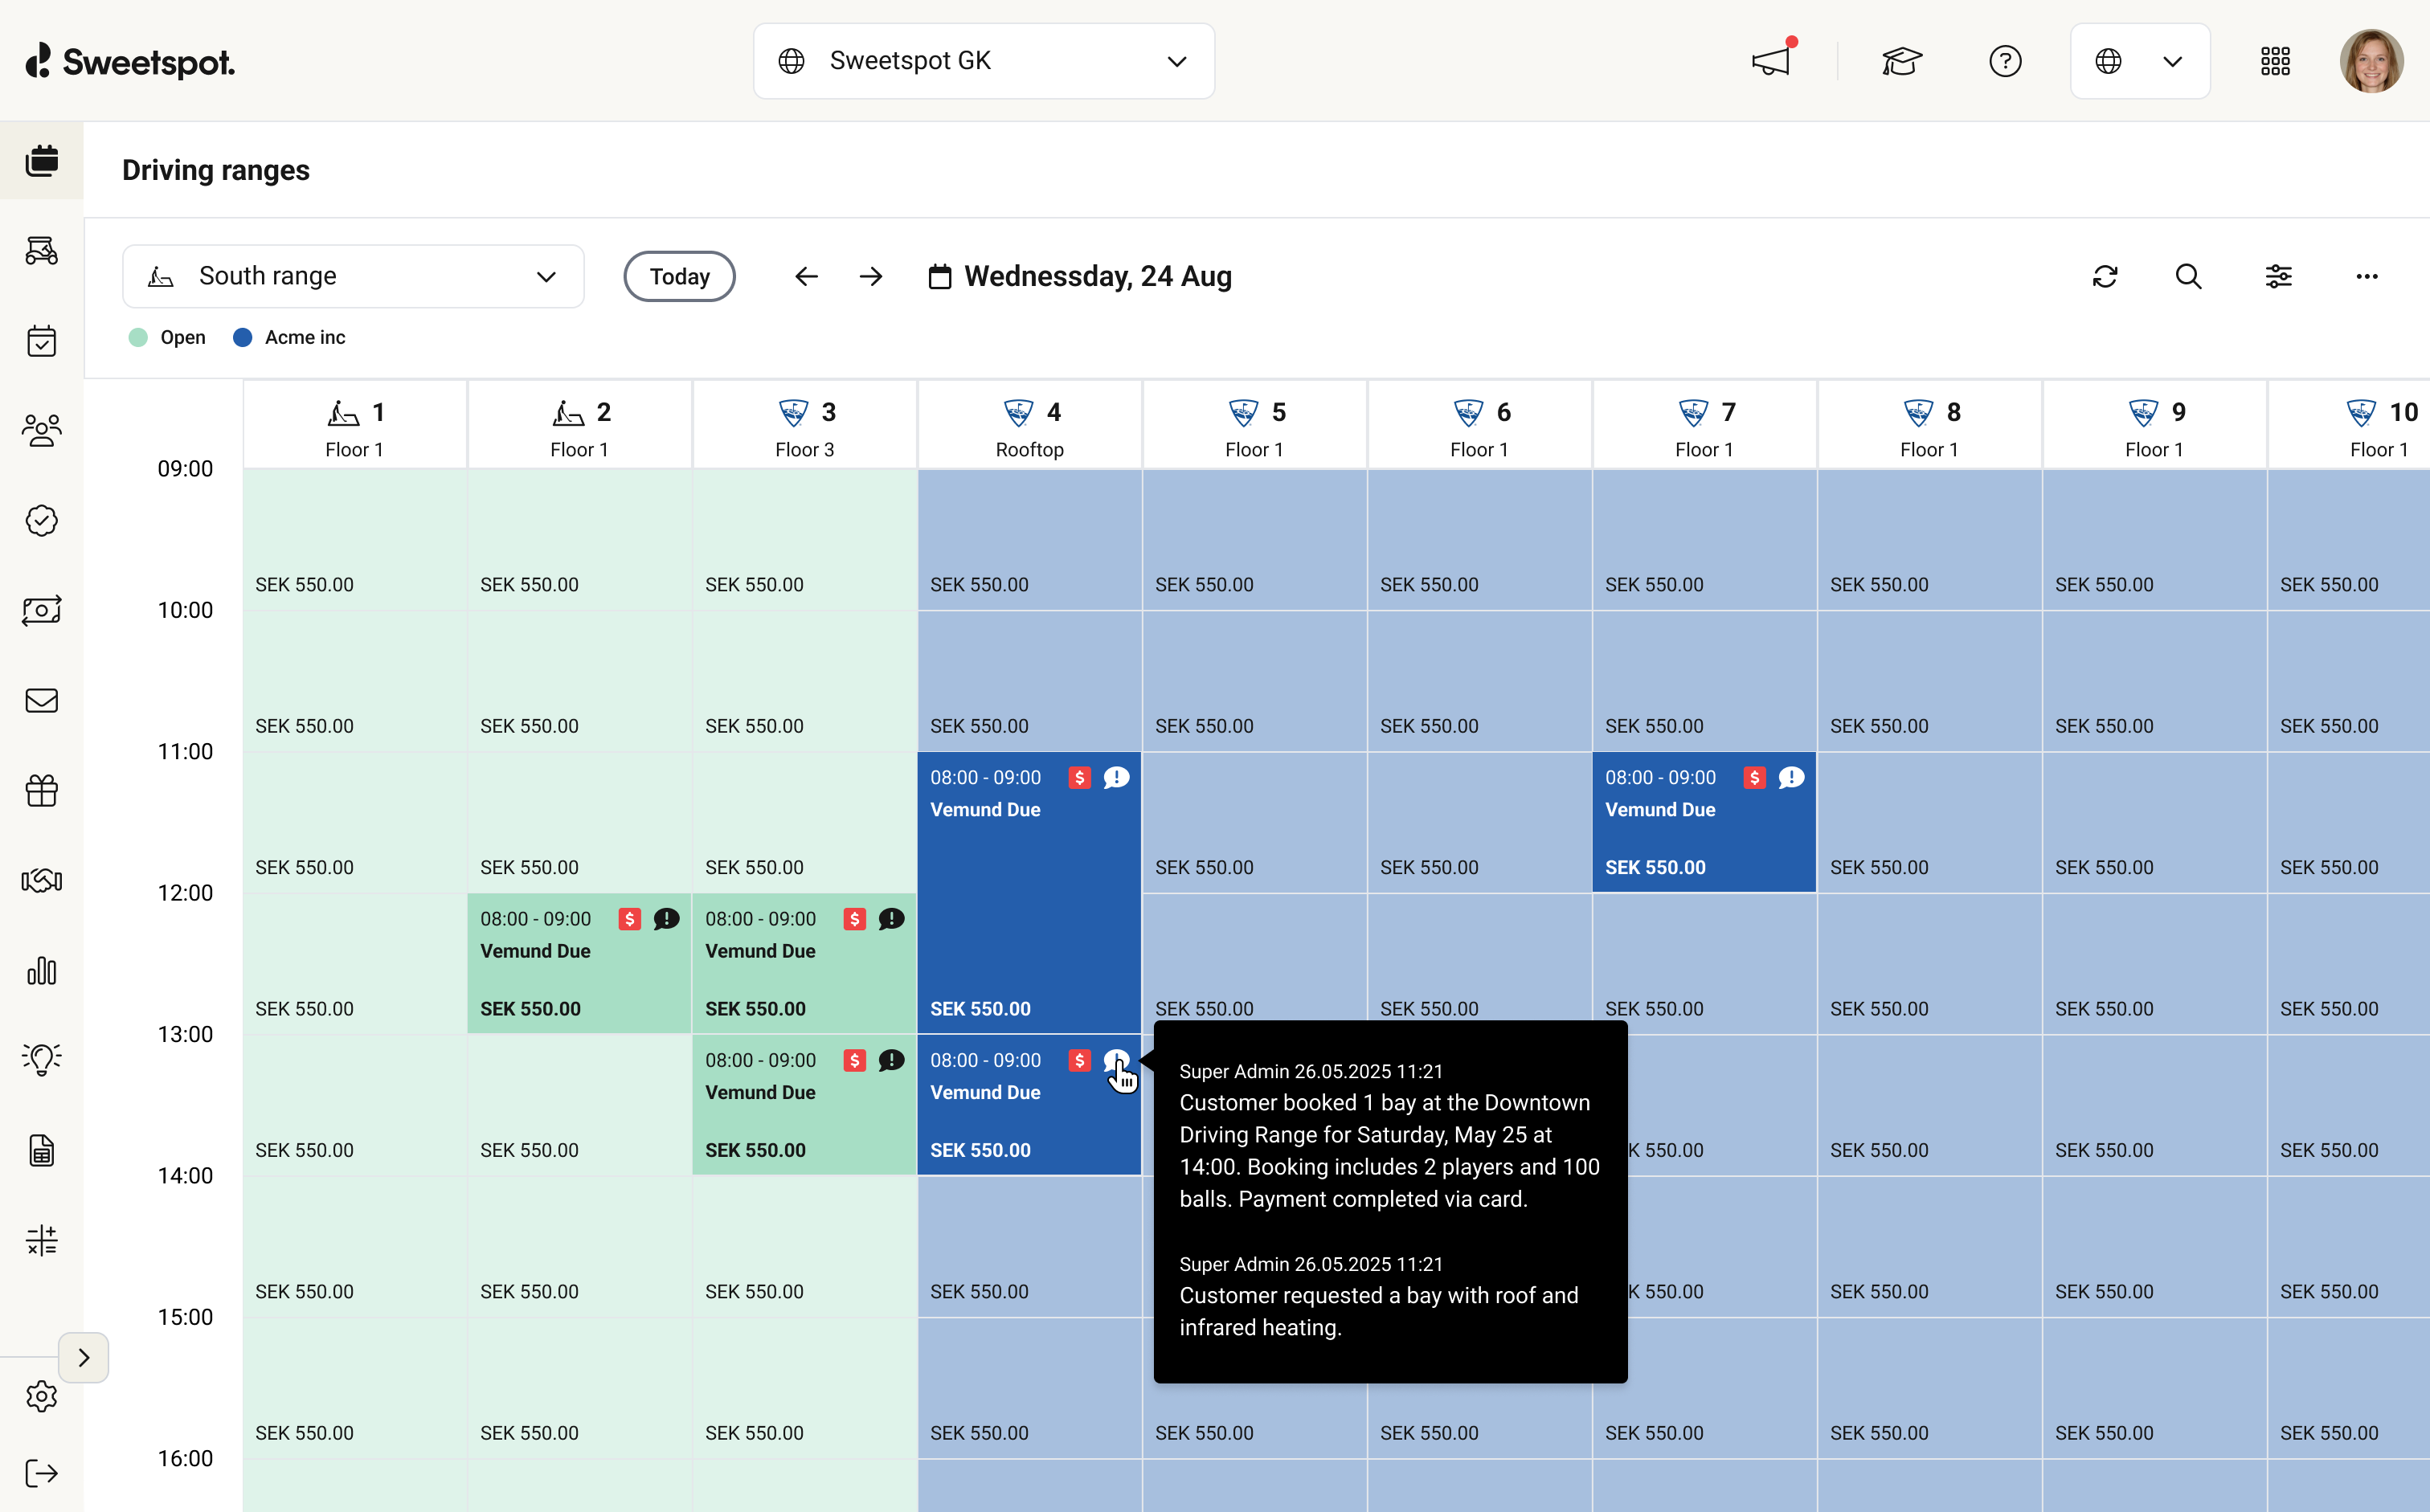Open the statistics bar chart sidebar icon
The height and width of the screenshot is (1512, 2430).
42,970
